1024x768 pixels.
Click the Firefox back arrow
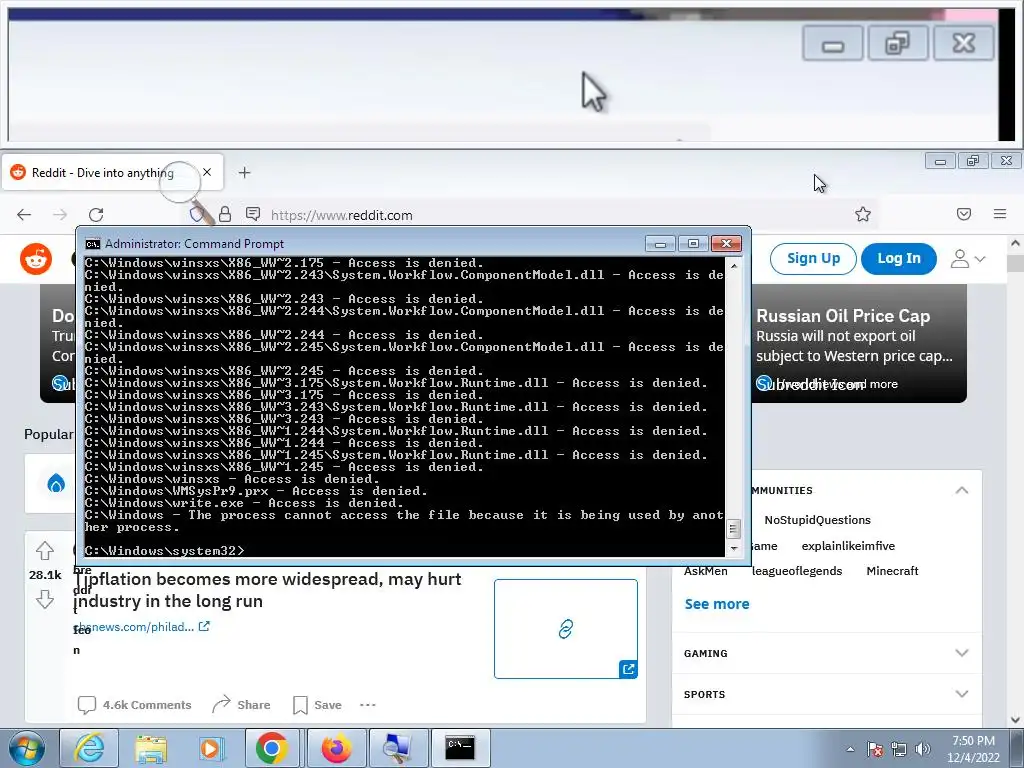(24, 215)
